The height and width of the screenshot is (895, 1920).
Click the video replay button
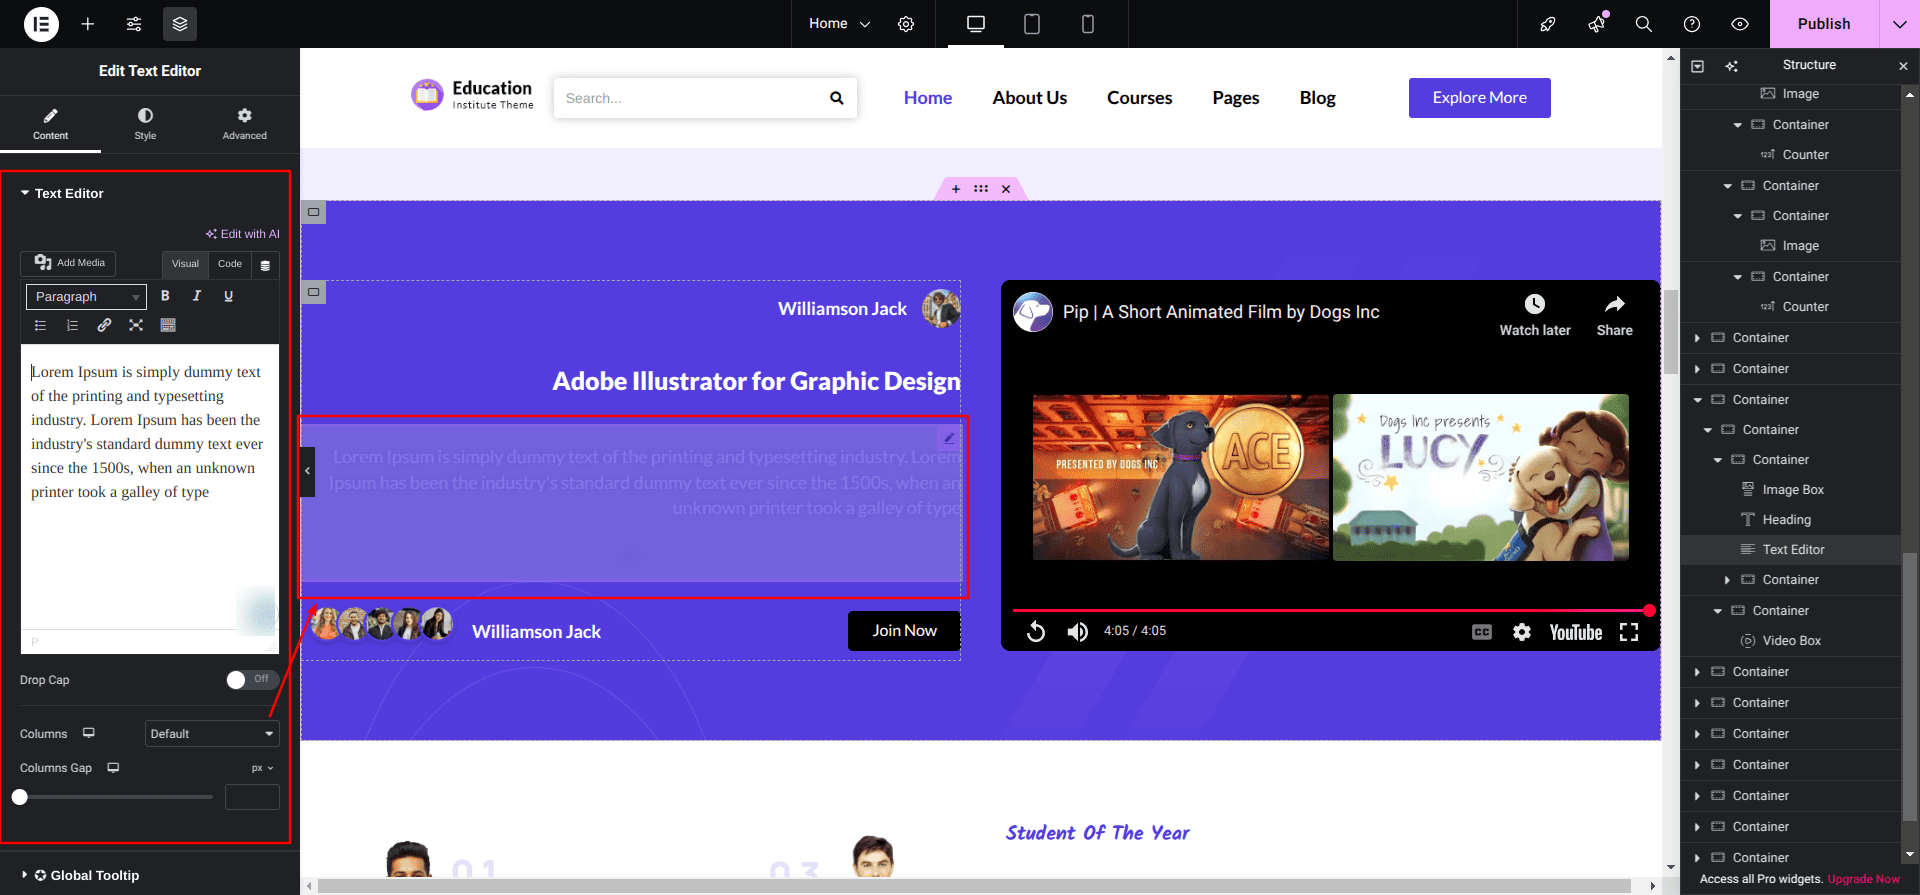pos(1036,631)
